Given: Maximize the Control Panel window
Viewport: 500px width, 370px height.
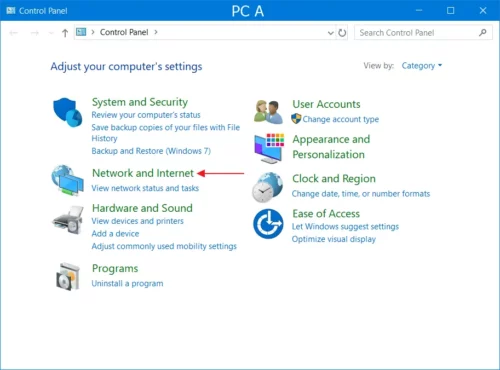Looking at the screenshot, I should [x=450, y=11].
